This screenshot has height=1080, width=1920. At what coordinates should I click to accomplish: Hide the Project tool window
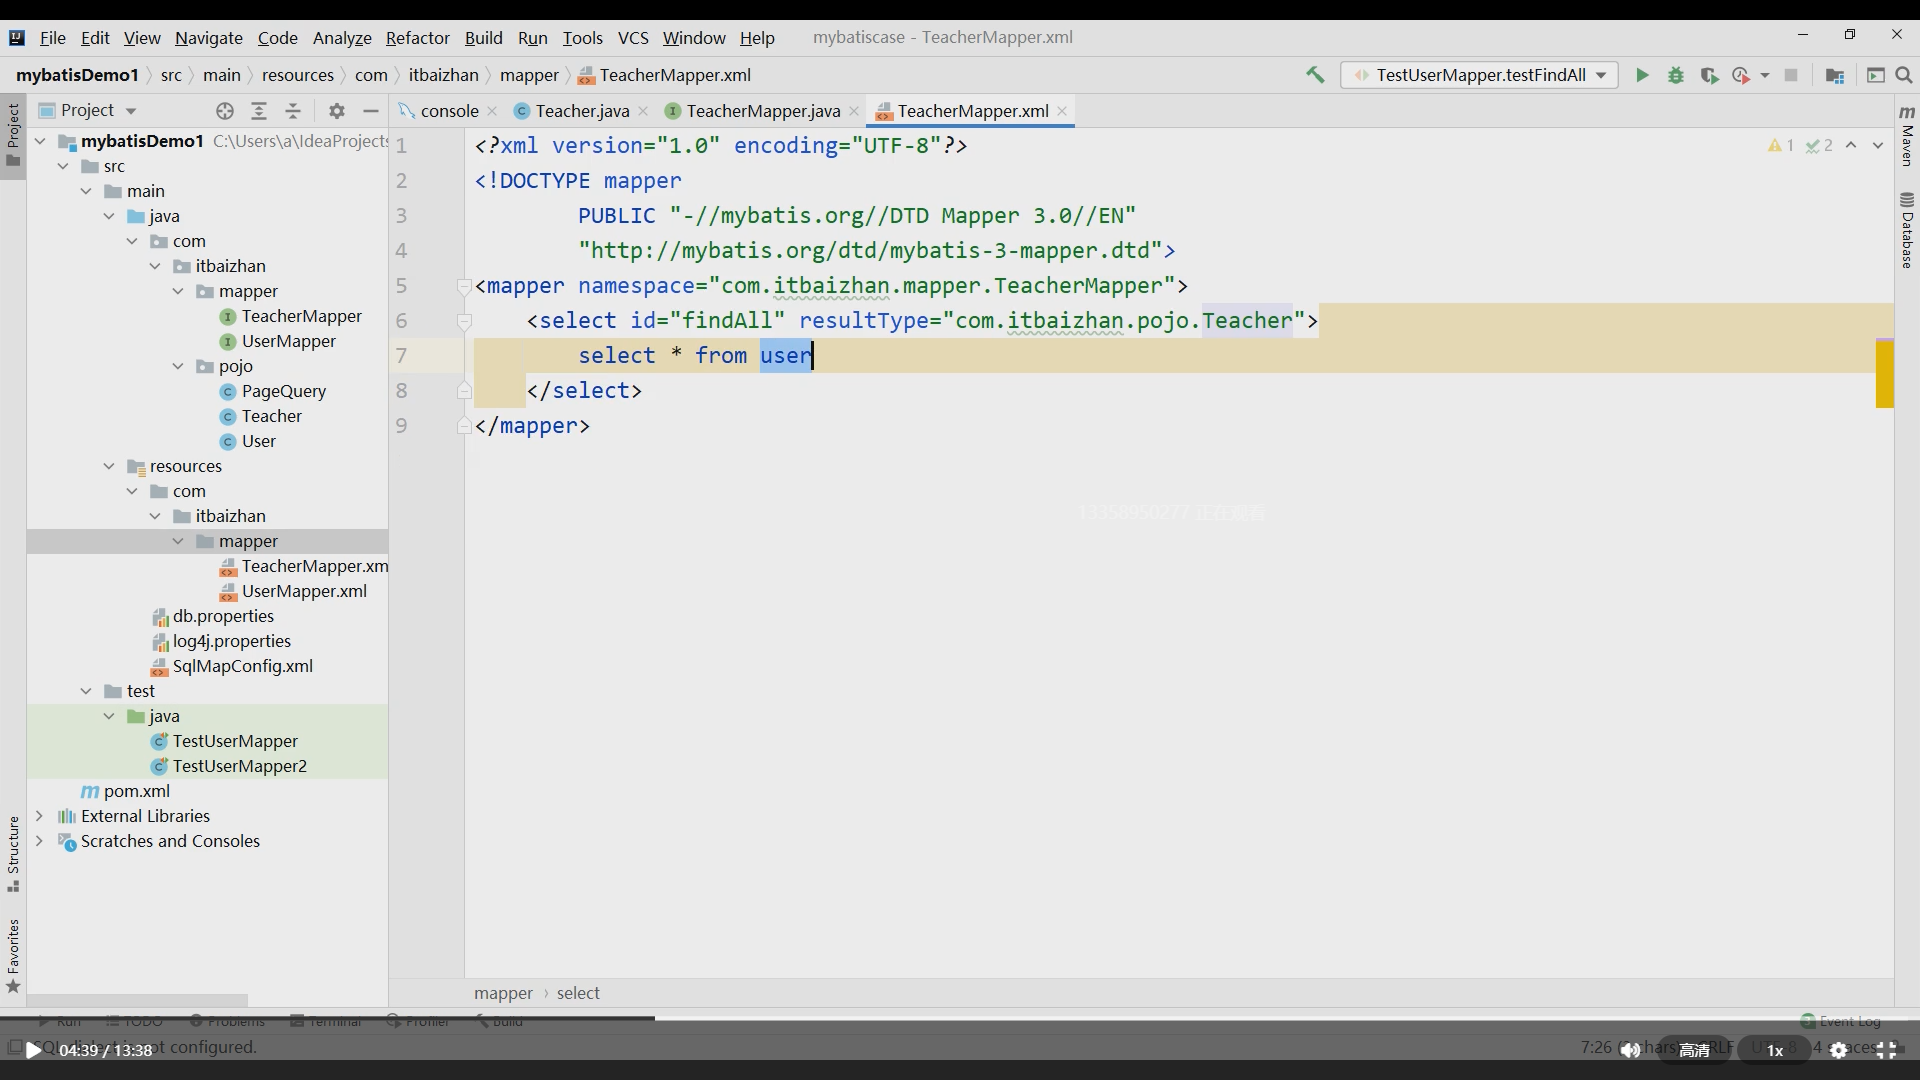pos(371,111)
